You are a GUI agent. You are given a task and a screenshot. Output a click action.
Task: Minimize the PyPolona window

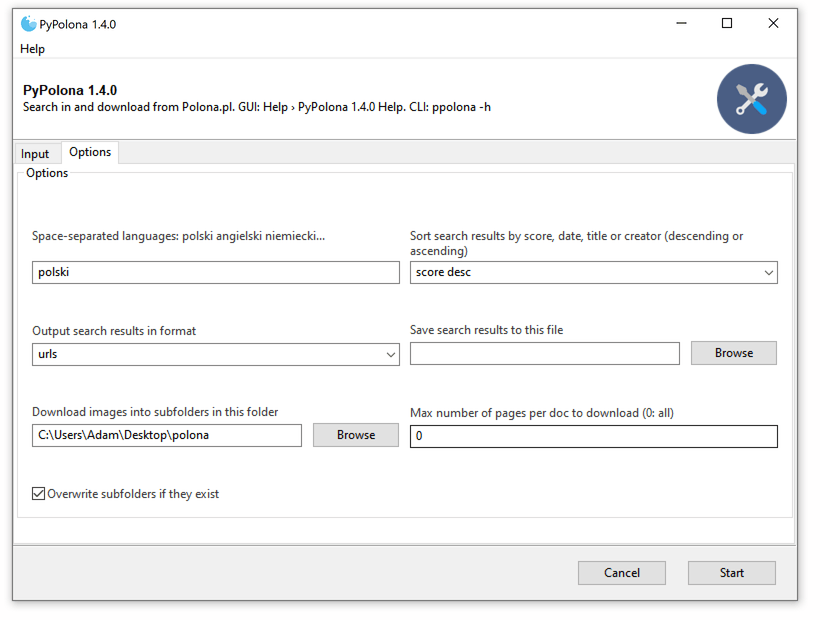tap(681, 24)
